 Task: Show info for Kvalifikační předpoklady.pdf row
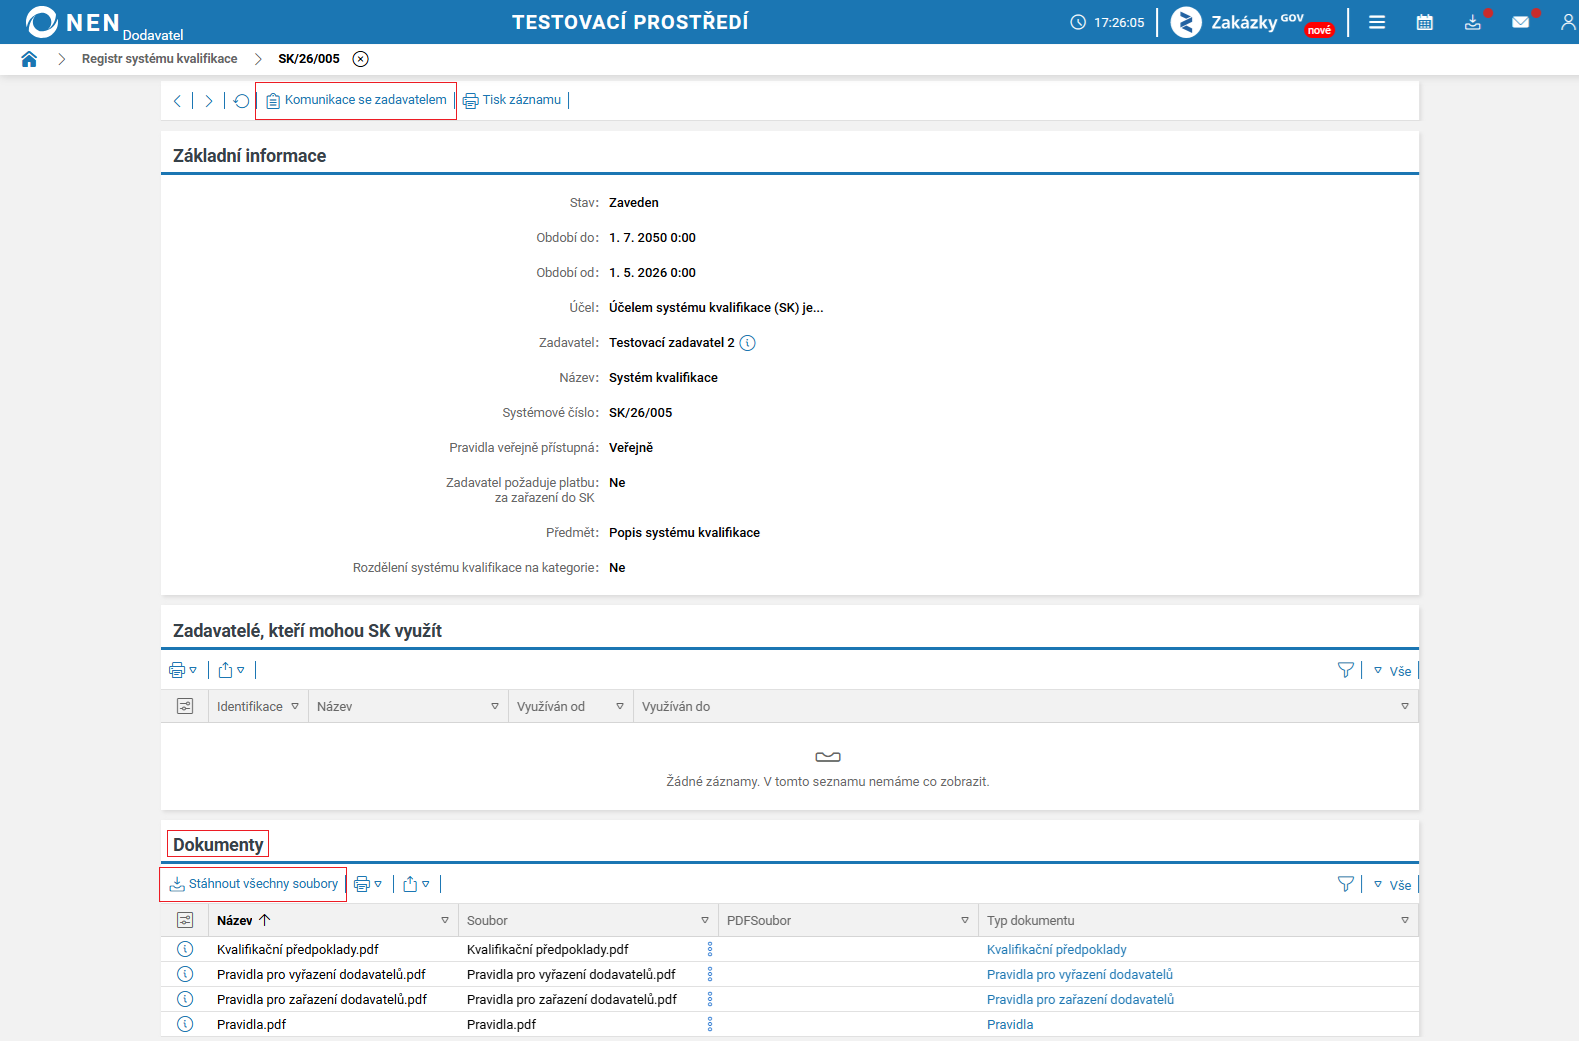pyautogui.click(x=185, y=949)
